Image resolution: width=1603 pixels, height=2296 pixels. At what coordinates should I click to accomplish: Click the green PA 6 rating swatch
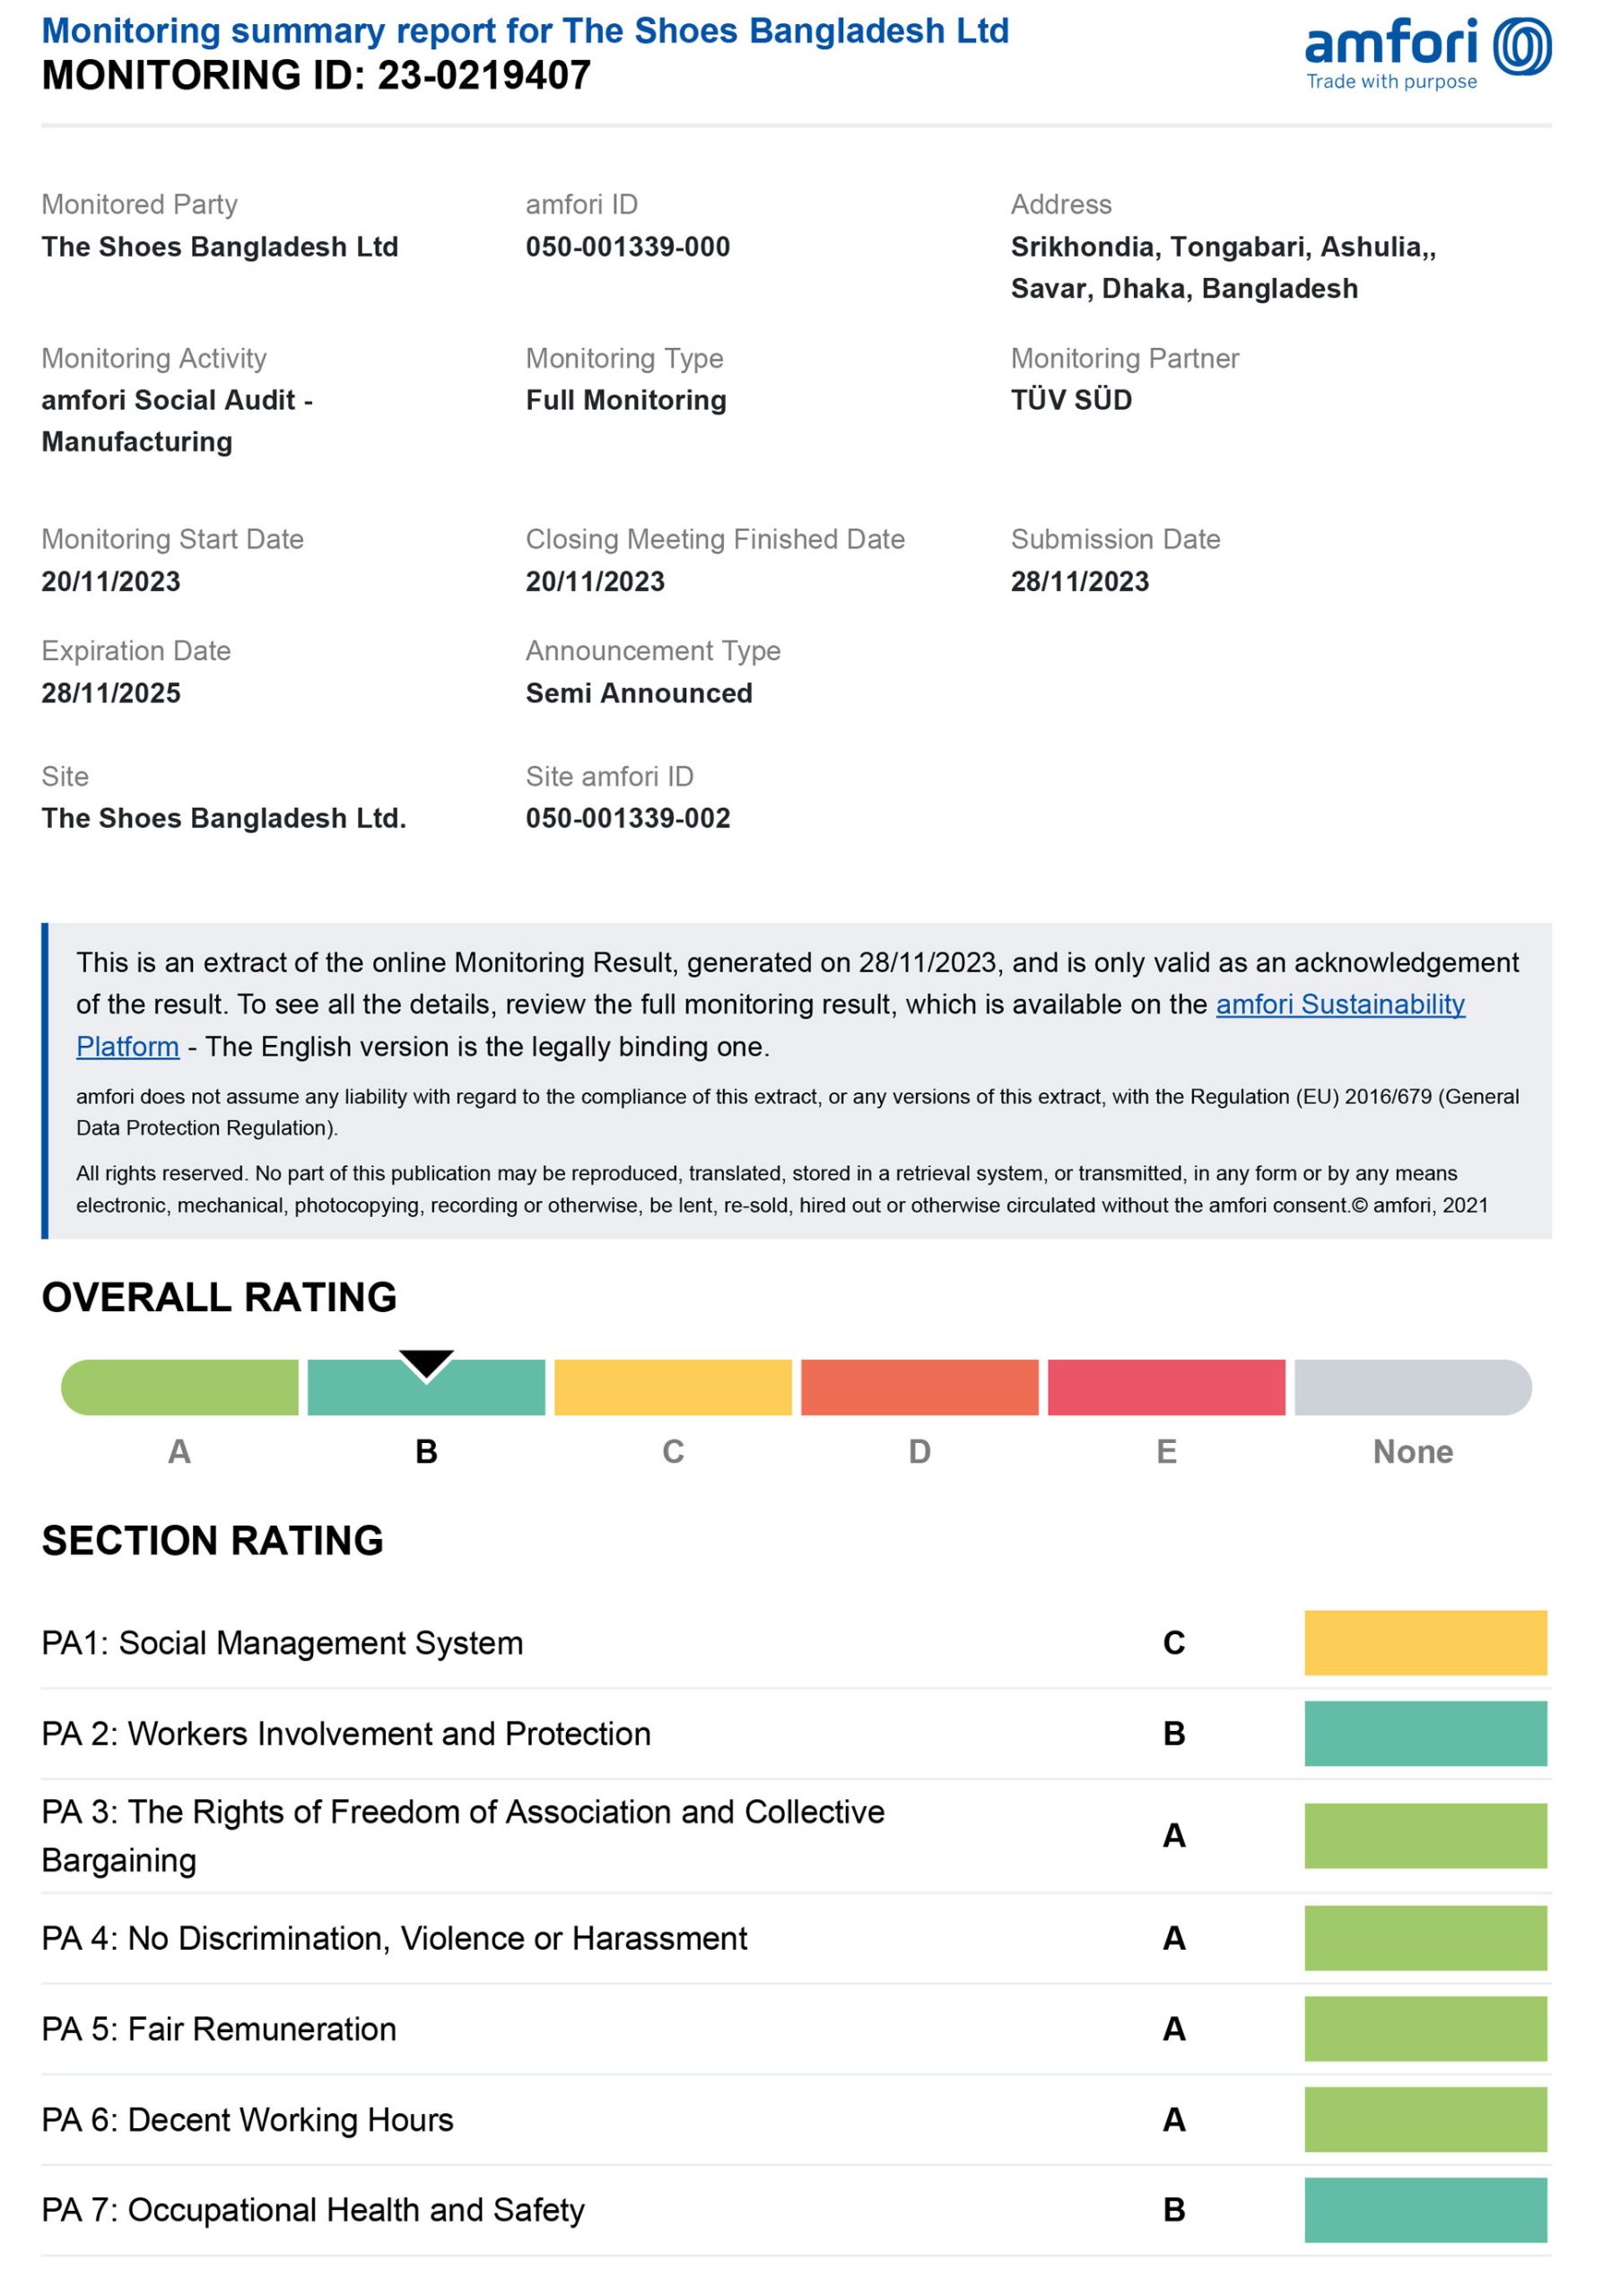[1425, 2119]
